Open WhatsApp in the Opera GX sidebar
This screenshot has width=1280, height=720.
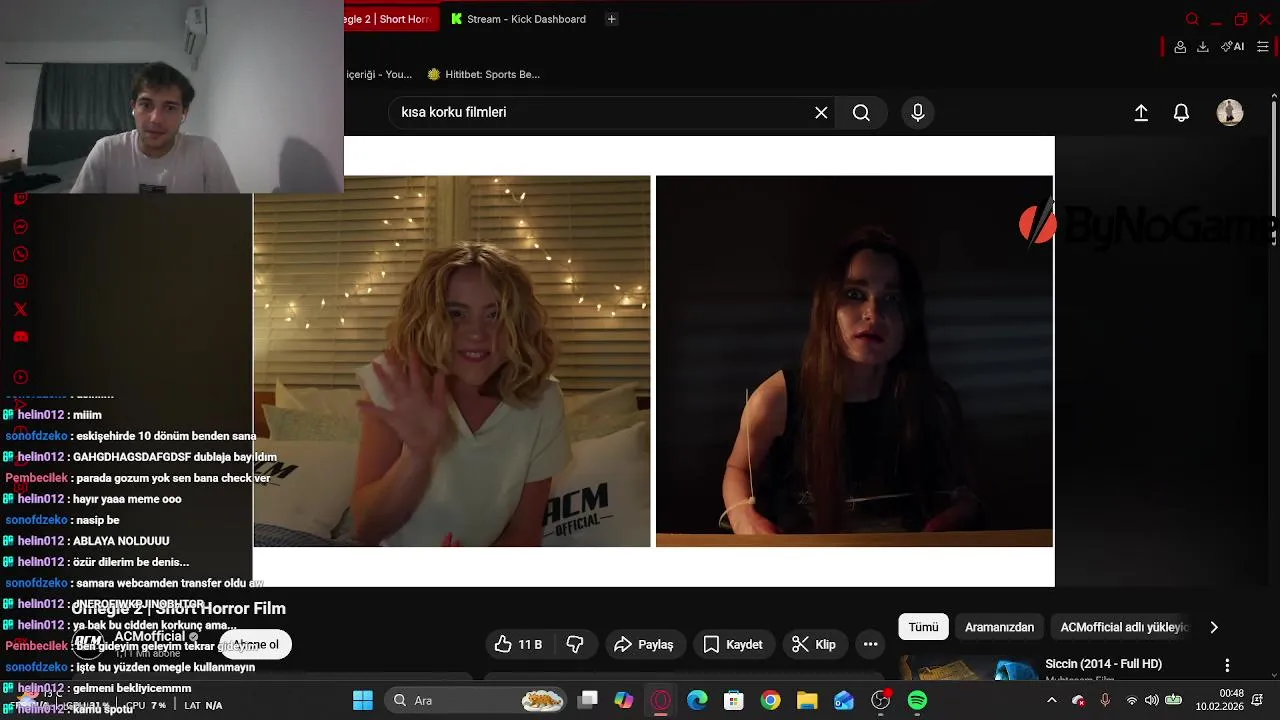tap(21, 254)
